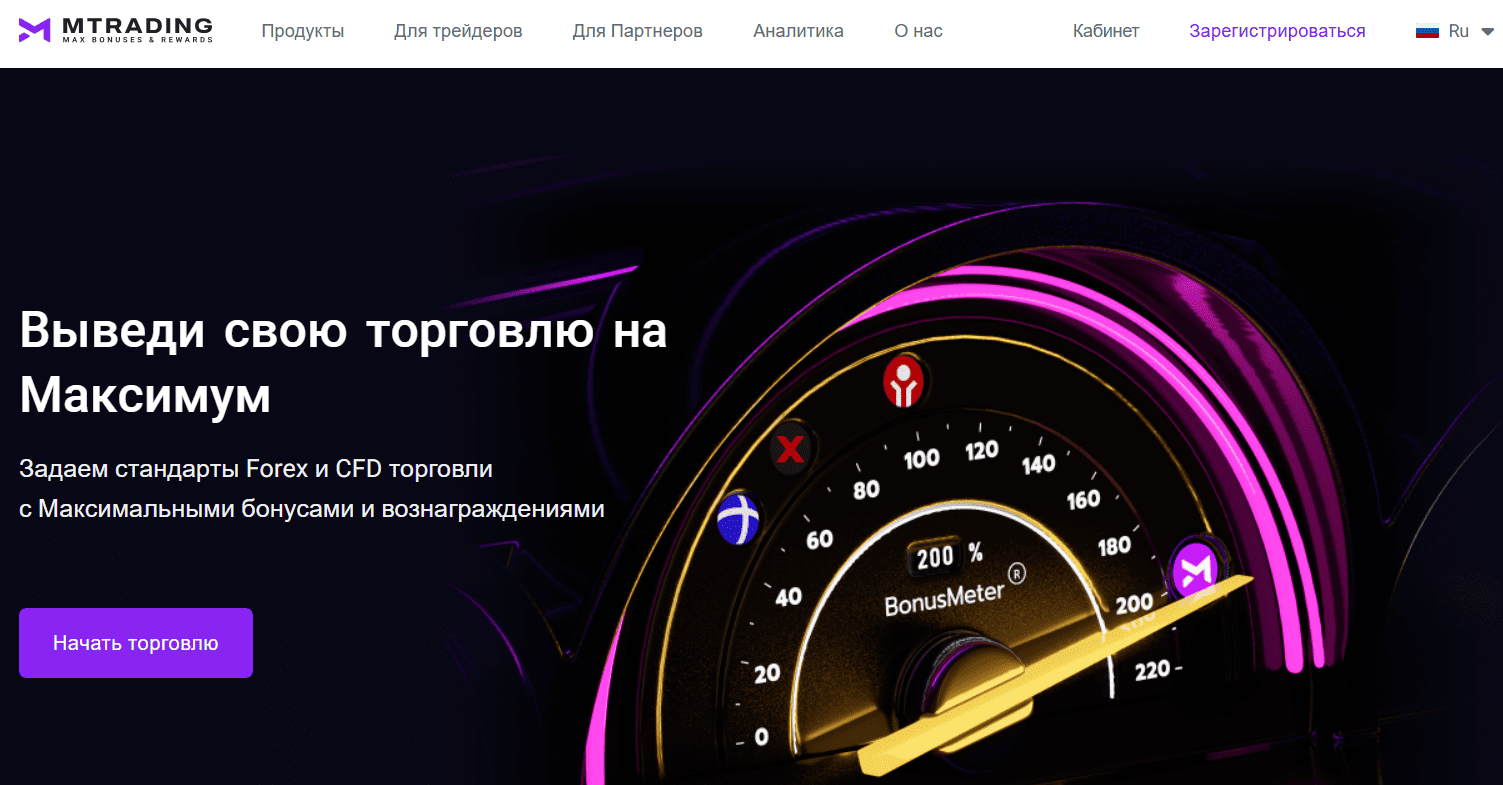The image size is (1503, 785).
Task: Click the gauge mark 0
Action: [762, 738]
